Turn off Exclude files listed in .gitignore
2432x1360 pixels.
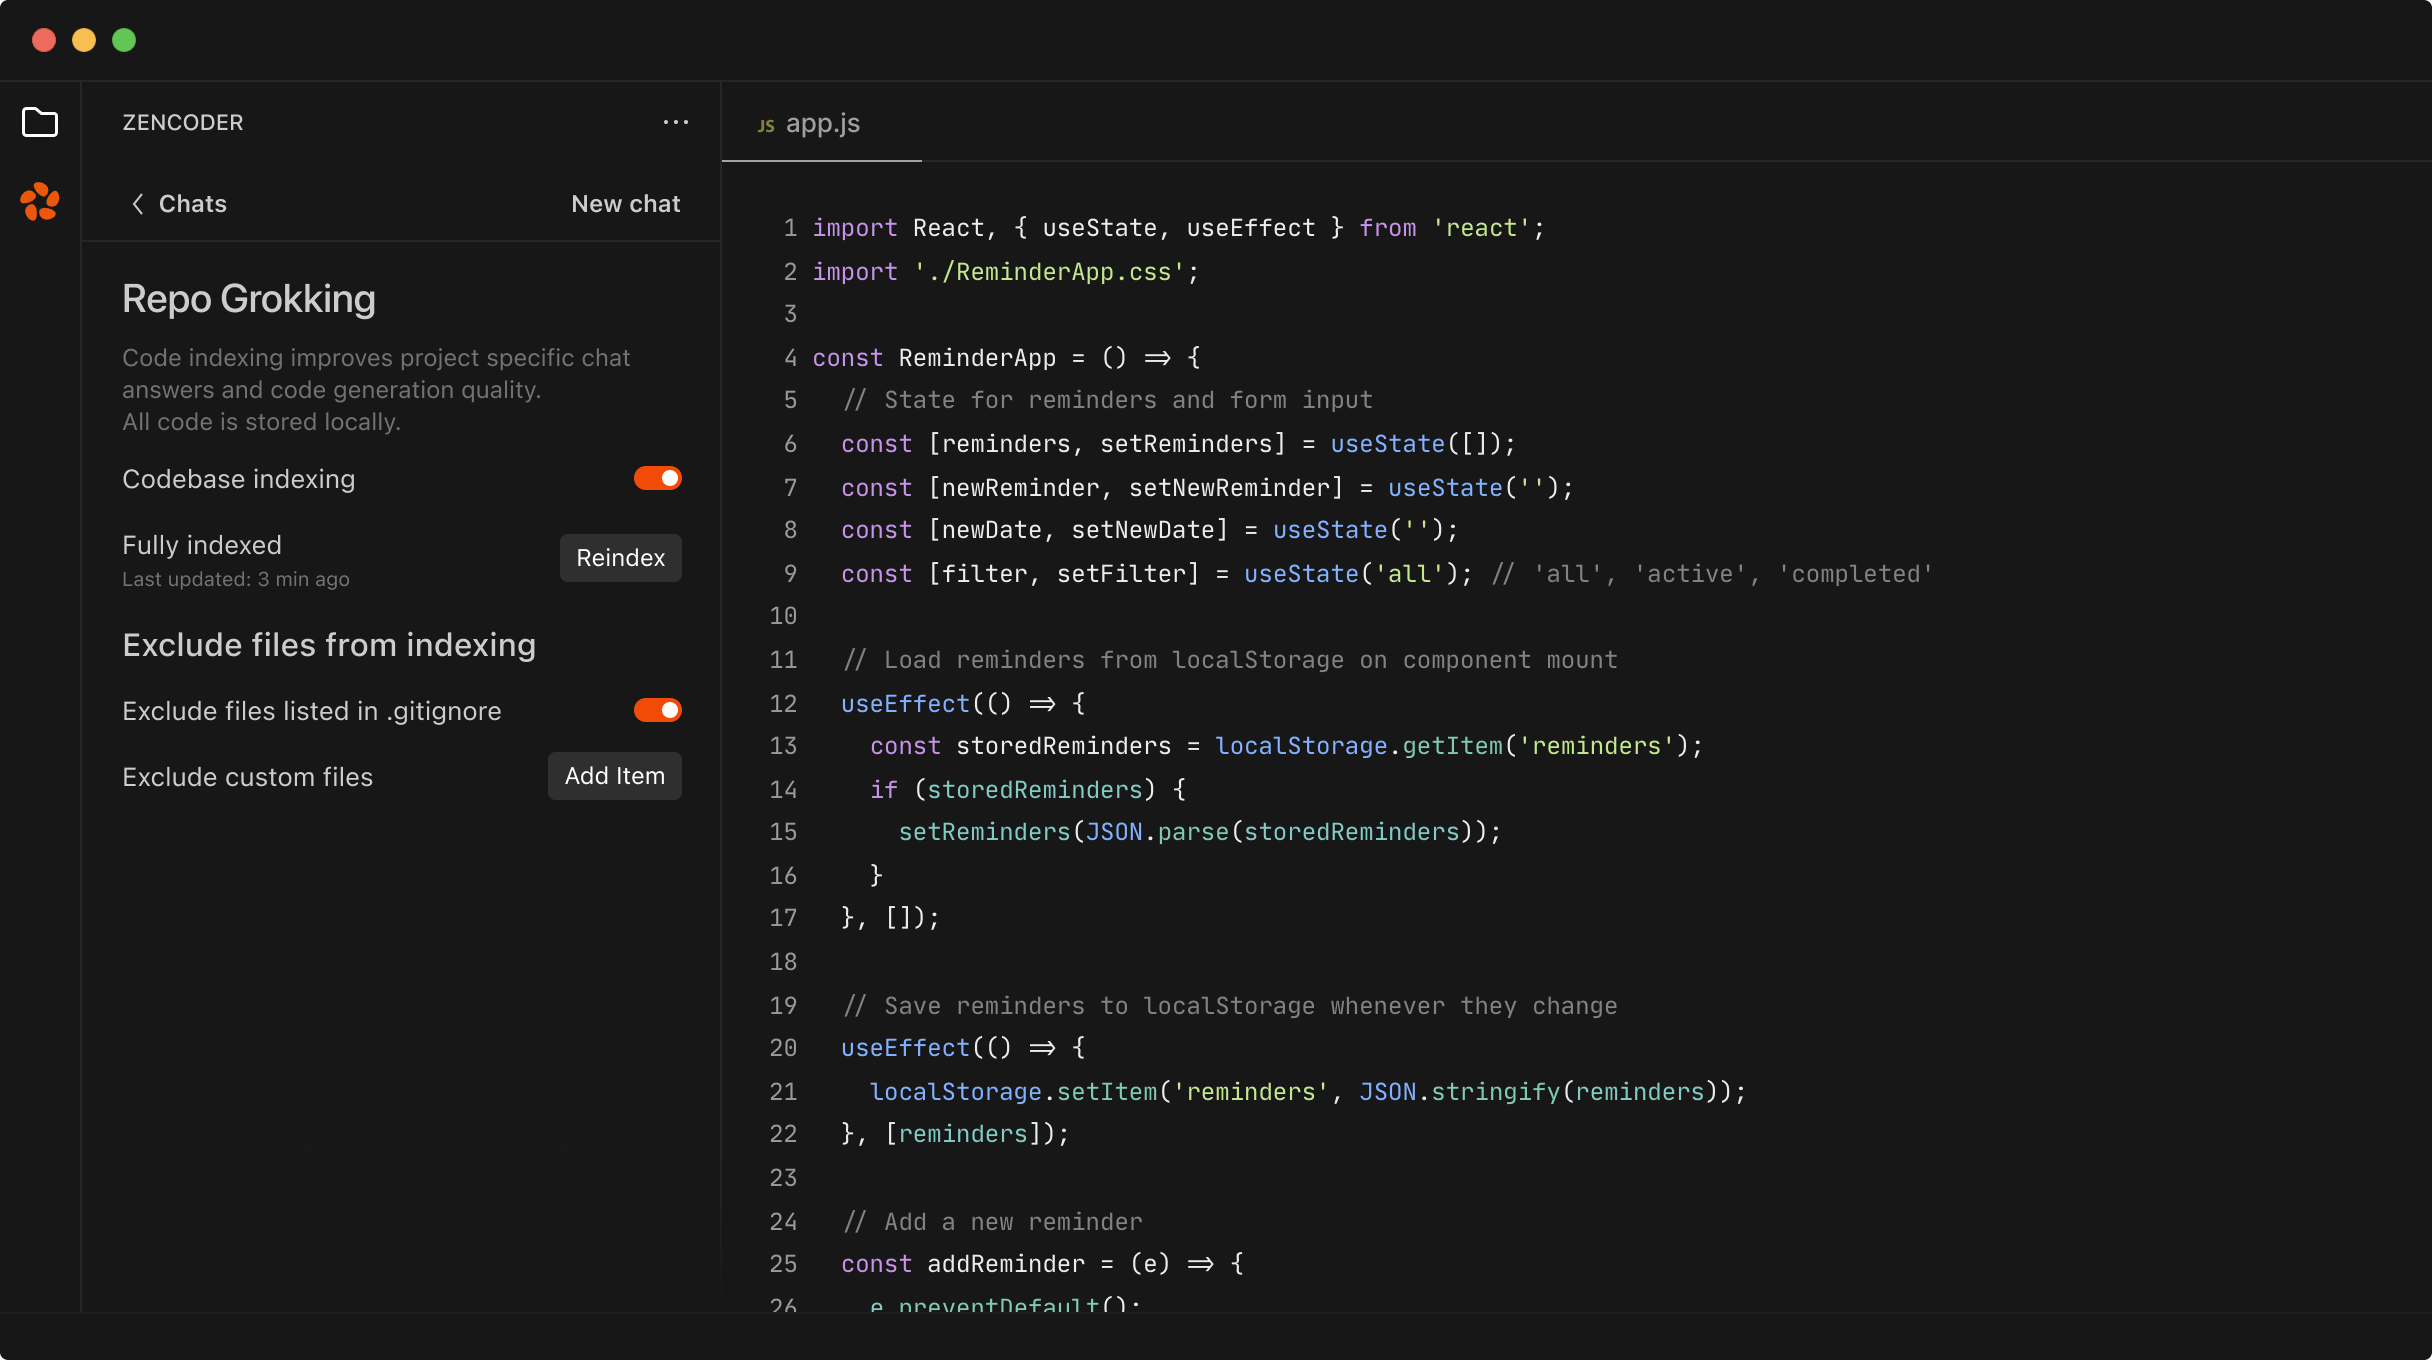(x=658, y=710)
